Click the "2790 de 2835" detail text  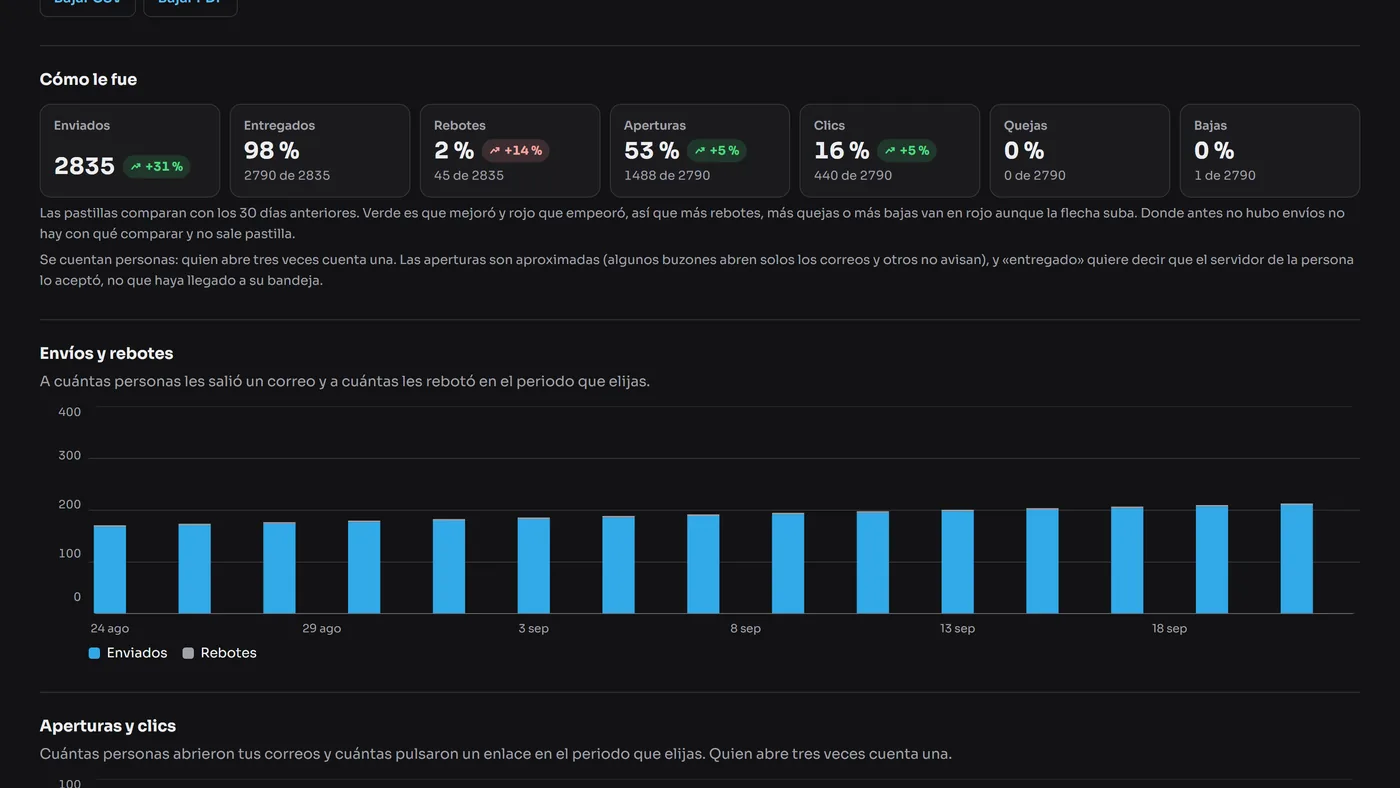click(x=287, y=175)
